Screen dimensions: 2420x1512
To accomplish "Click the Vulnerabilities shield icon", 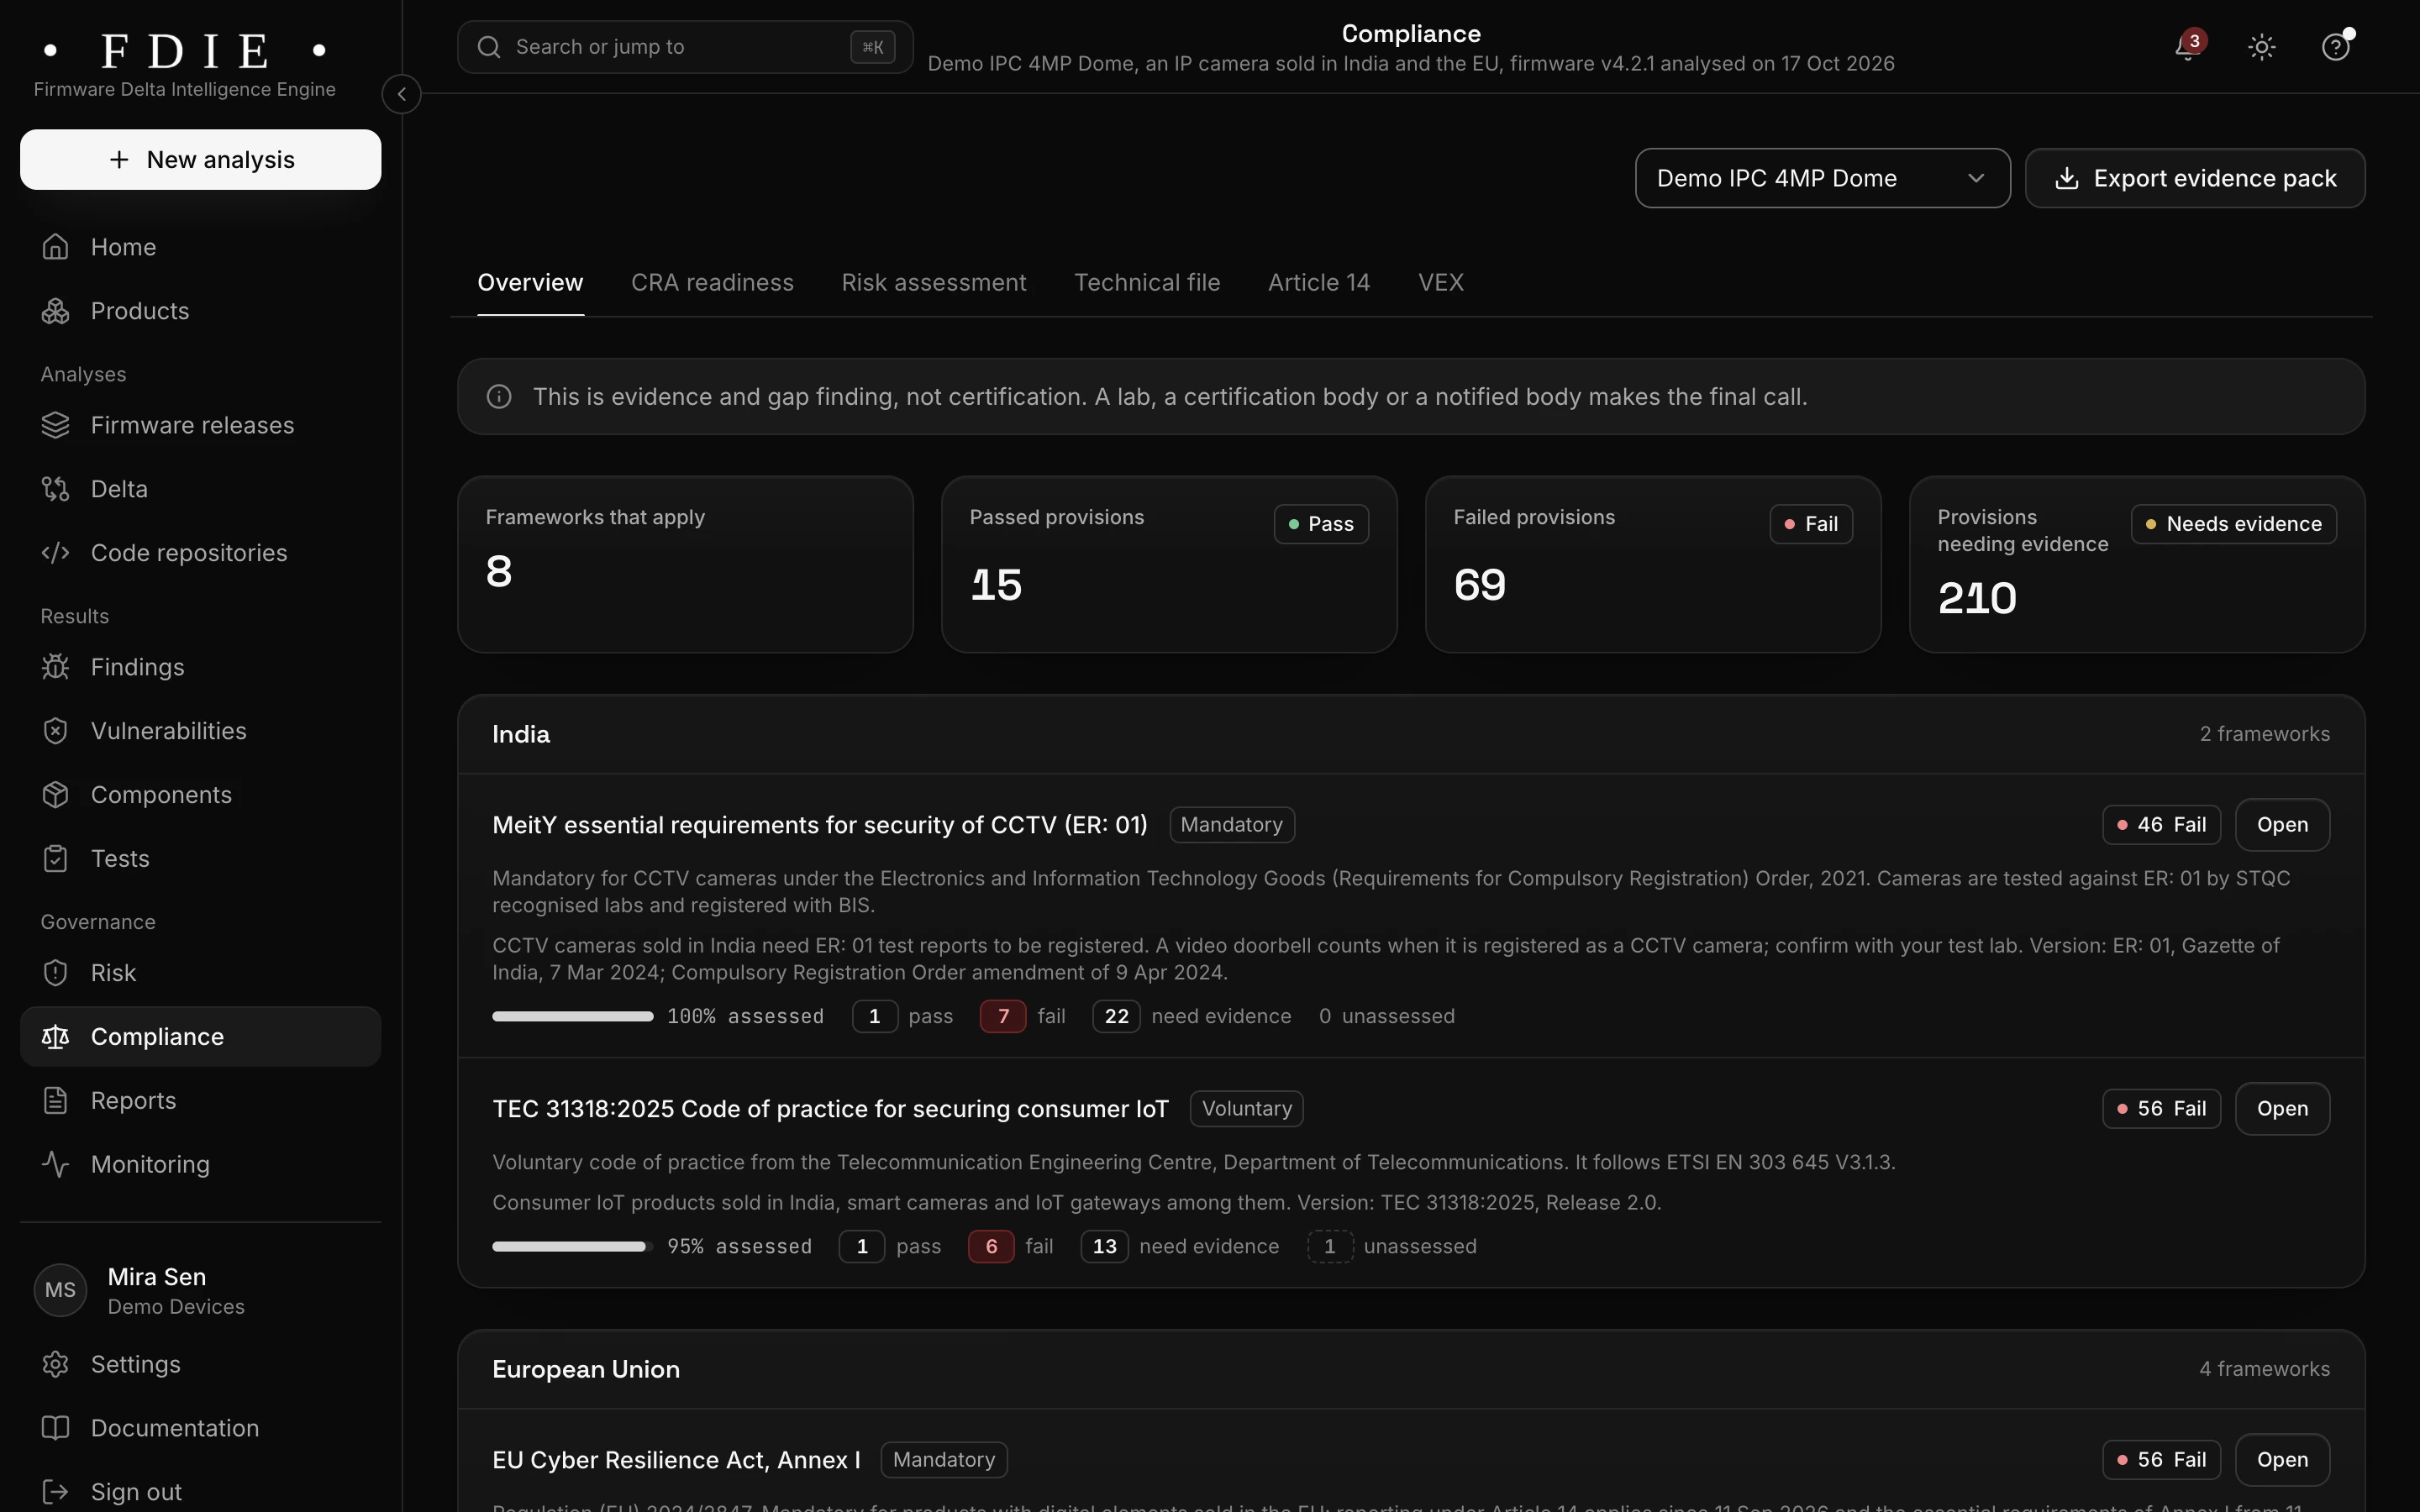I will click(x=56, y=731).
